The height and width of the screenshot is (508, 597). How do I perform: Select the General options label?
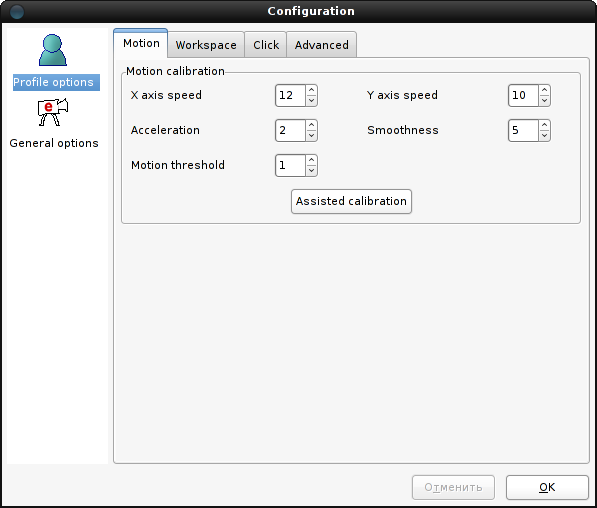pos(54,143)
